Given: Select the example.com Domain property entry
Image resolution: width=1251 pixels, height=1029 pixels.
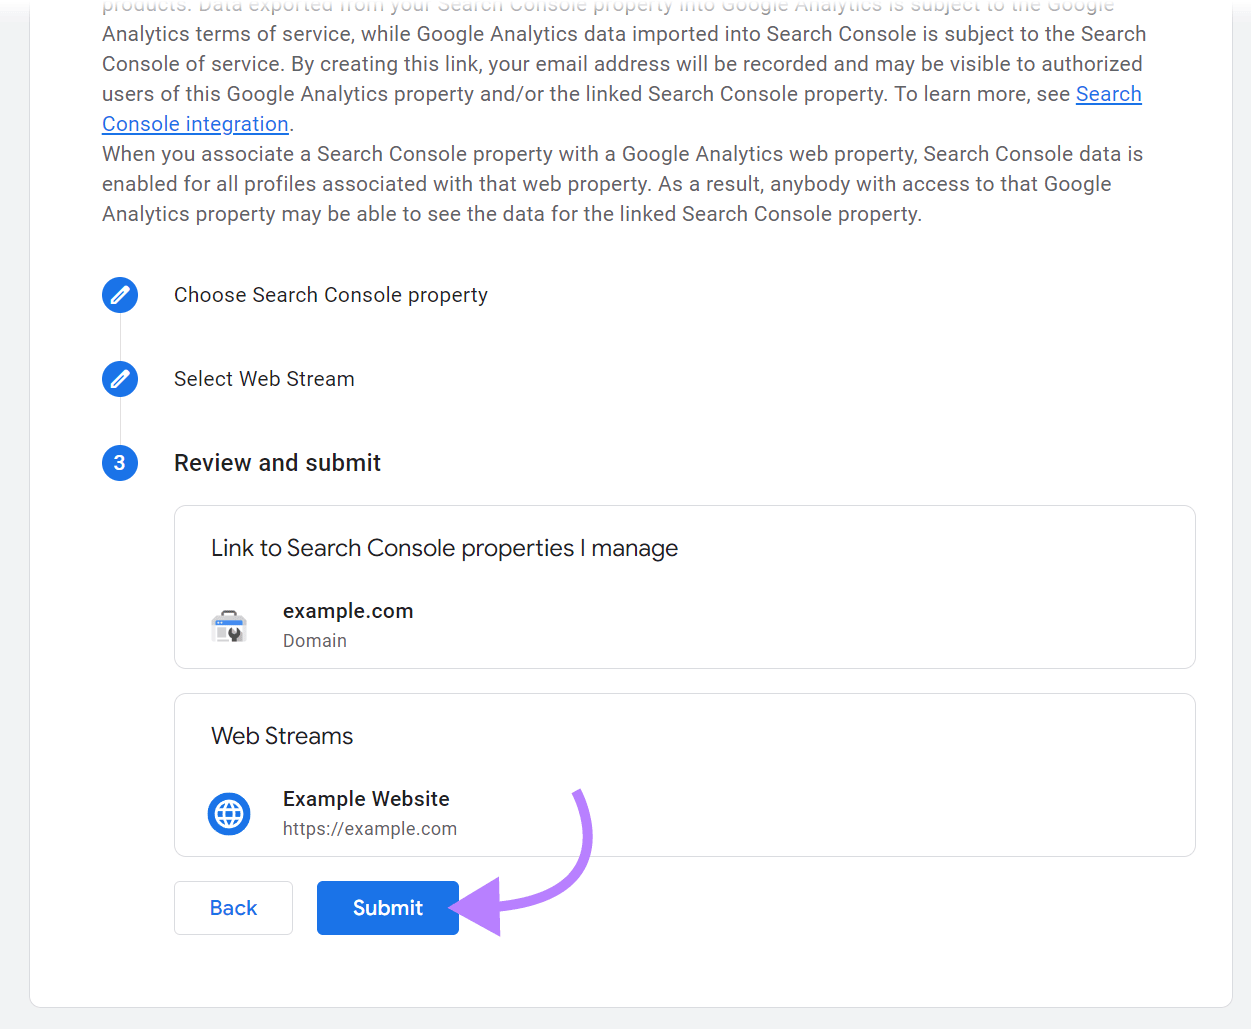Looking at the screenshot, I should (x=348, y=624).
